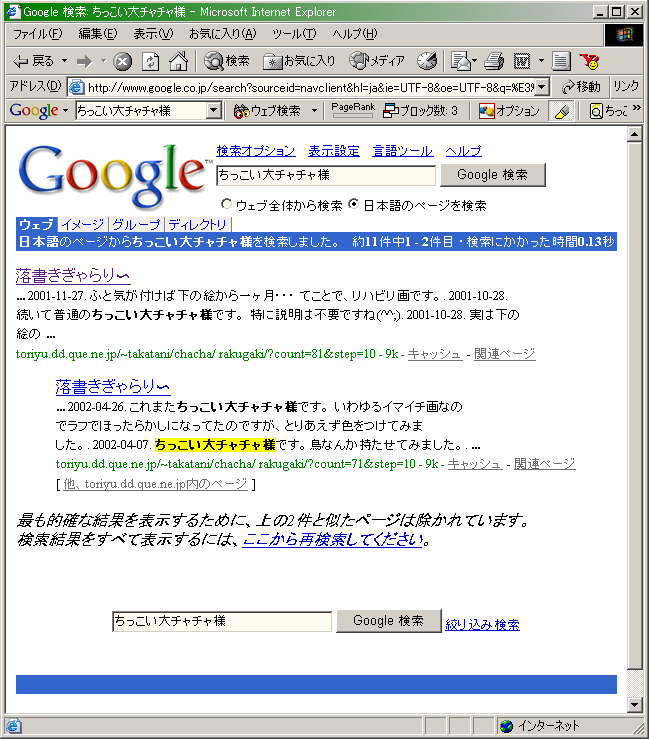Click the PageRank indicator
649x739 pixels.
click(353, 110)
